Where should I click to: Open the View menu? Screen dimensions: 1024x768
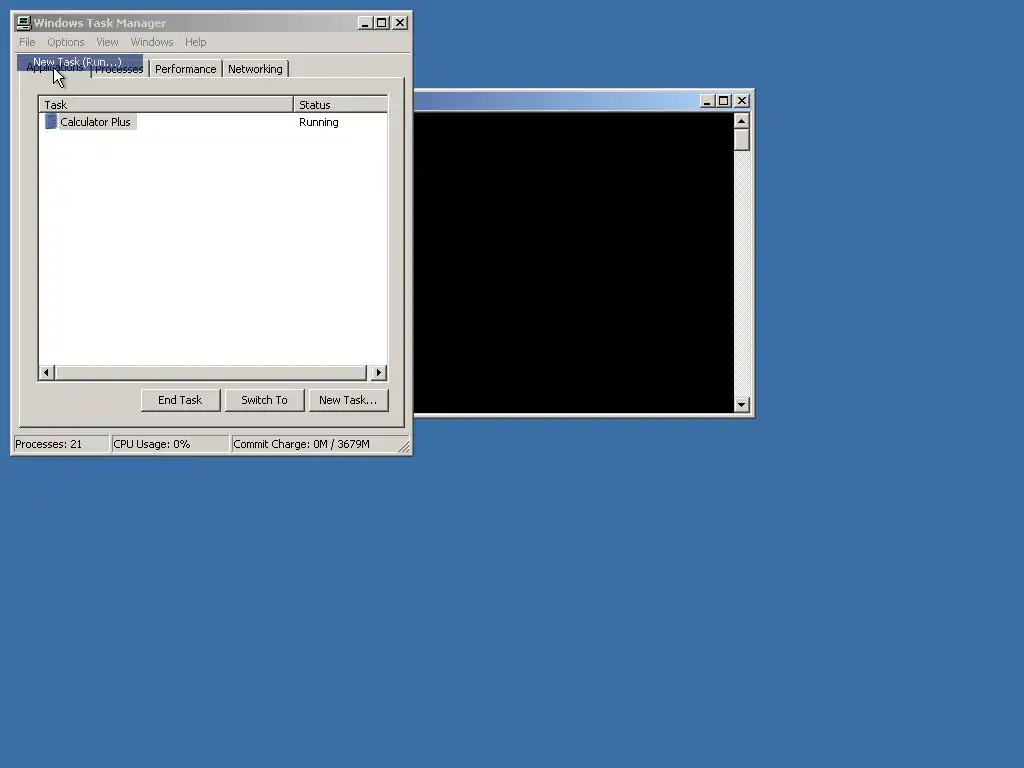tap(107, 42)
